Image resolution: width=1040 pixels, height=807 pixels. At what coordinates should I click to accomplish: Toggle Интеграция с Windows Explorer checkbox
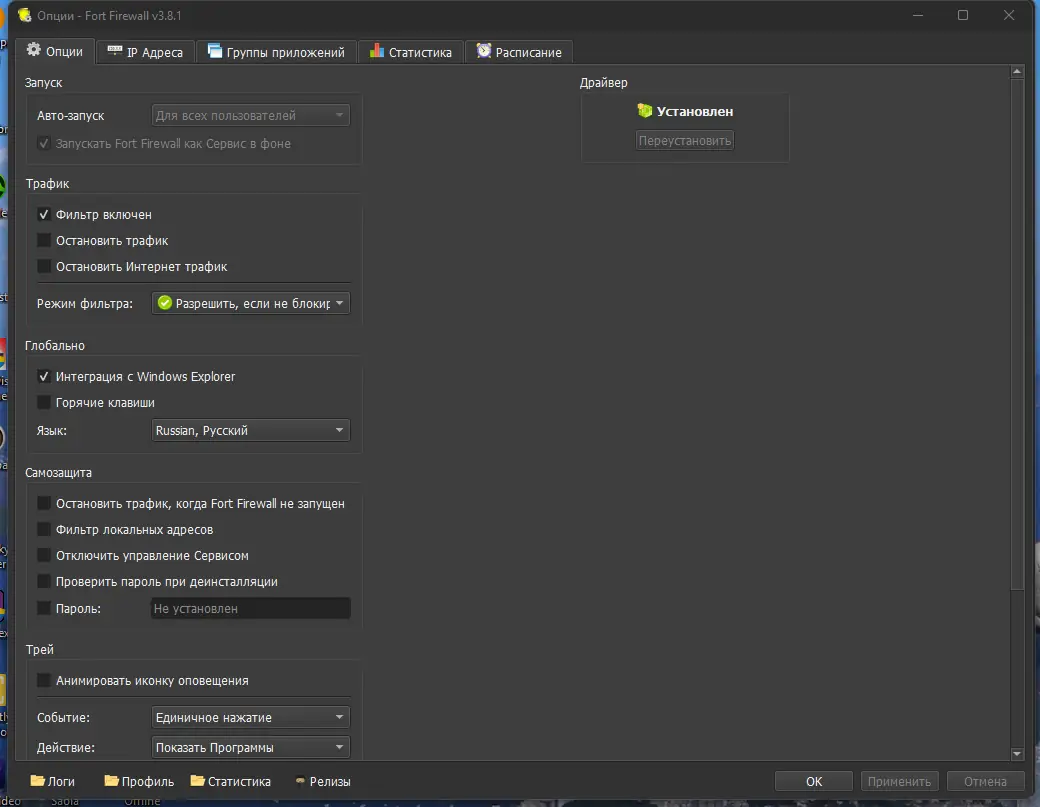click(x=44, y=377)
